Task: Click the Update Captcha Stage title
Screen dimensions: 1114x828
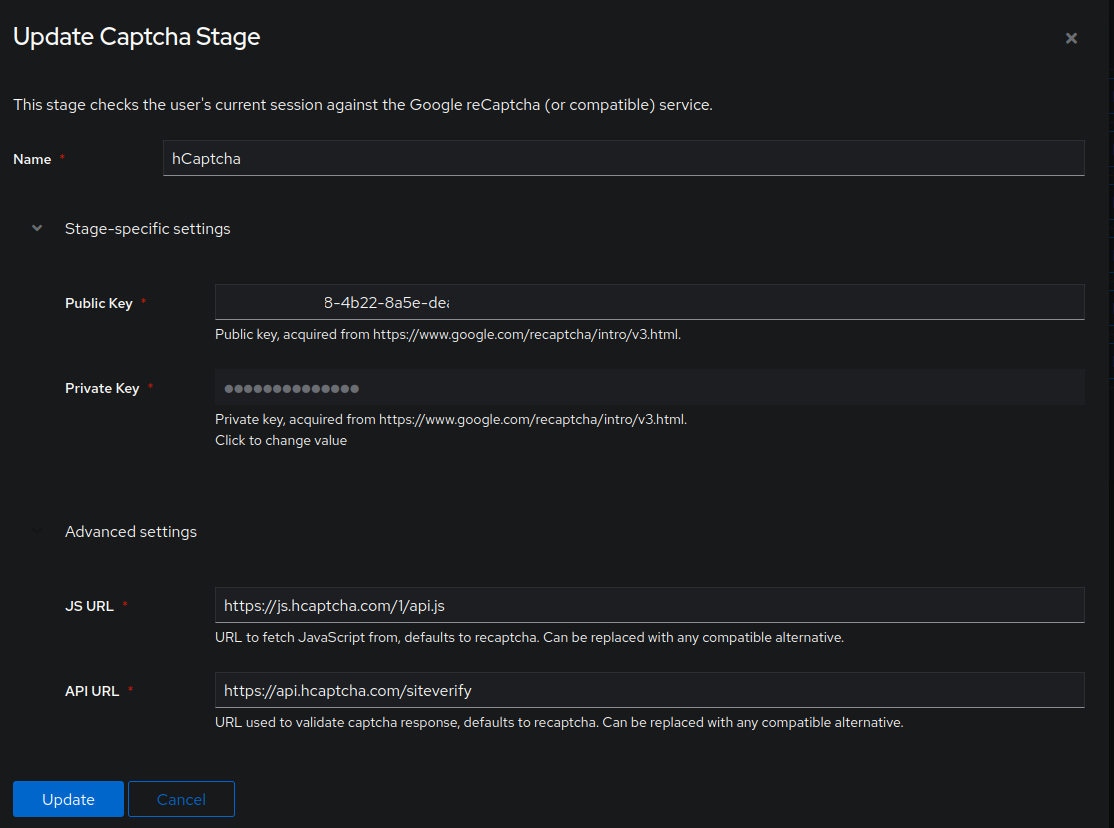Action: pyautogui.click(x=136, y=36)
